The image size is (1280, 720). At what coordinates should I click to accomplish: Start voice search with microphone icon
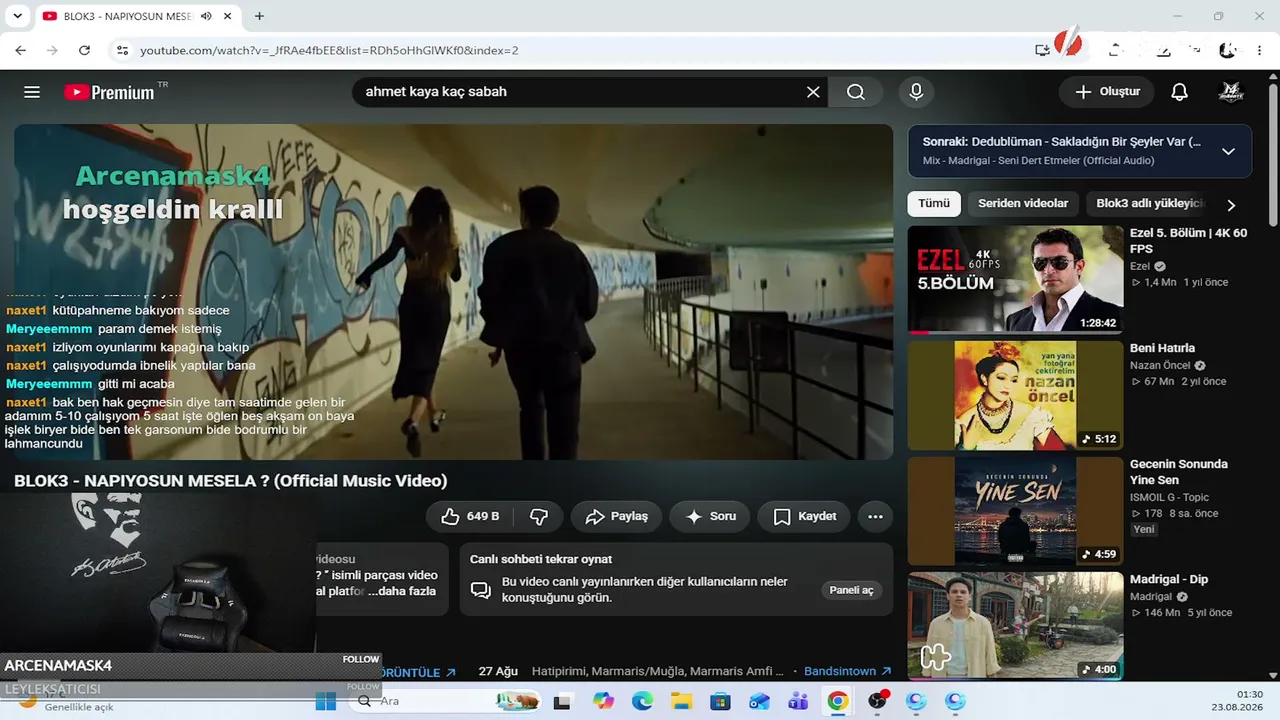click(916, 92)
